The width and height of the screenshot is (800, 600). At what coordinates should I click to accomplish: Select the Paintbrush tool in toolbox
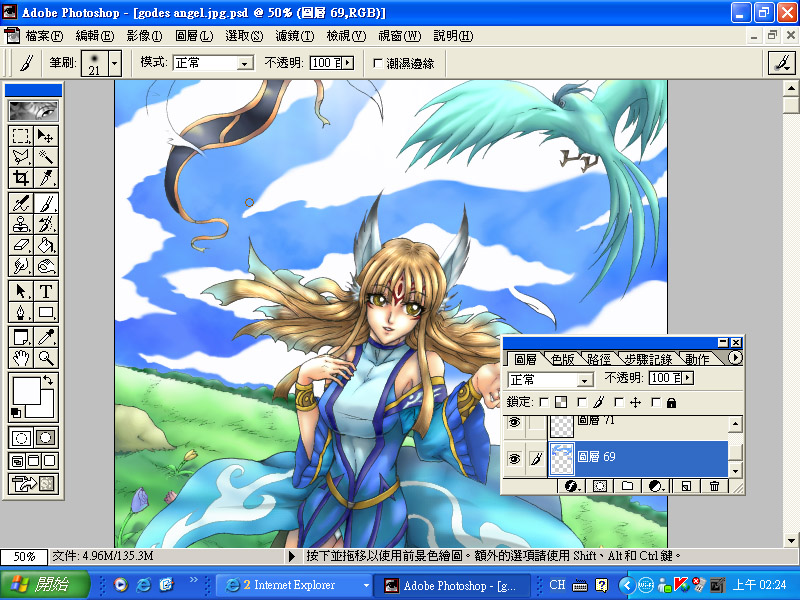(45, 204)
